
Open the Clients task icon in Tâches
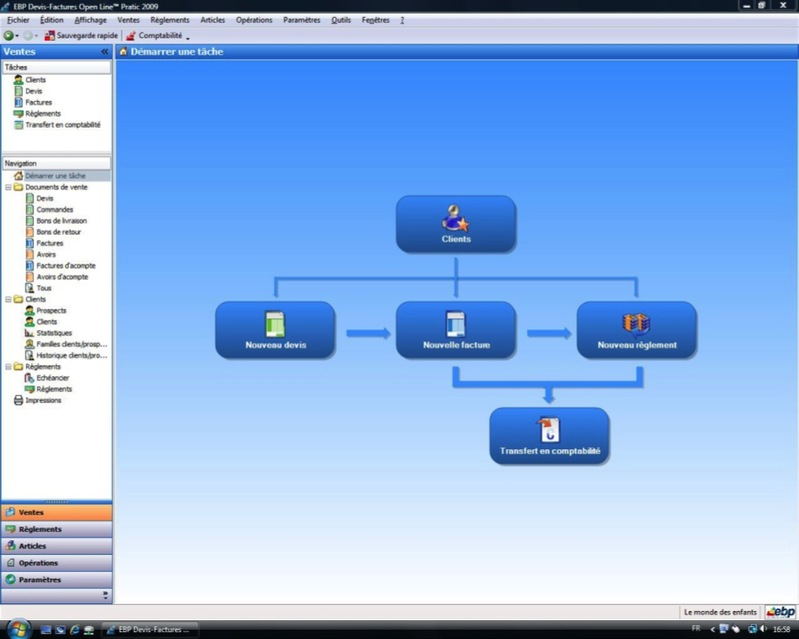pyautogui.click(x=18, y=79)
